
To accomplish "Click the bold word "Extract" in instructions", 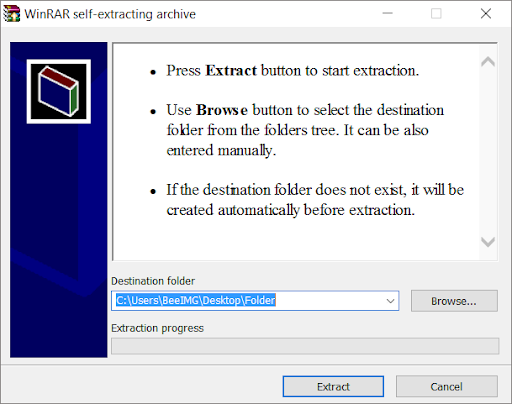I will coord(231,71).
